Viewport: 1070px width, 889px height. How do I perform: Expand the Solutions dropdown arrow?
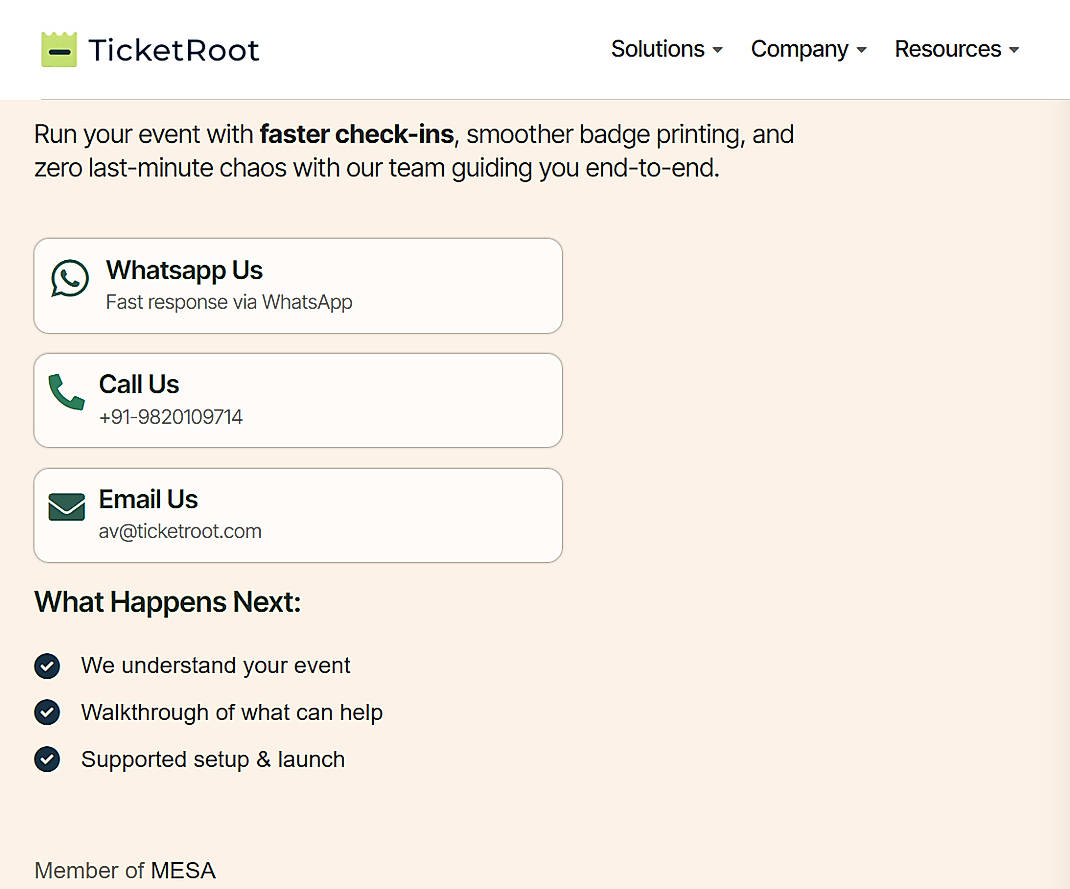(717, 50)
